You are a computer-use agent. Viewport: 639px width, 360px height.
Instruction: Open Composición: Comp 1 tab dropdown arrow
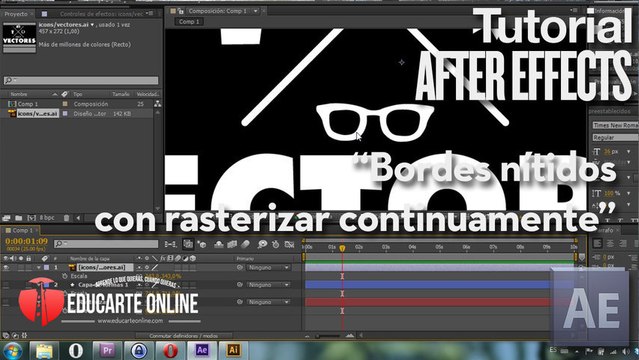(x=256, y=11)
